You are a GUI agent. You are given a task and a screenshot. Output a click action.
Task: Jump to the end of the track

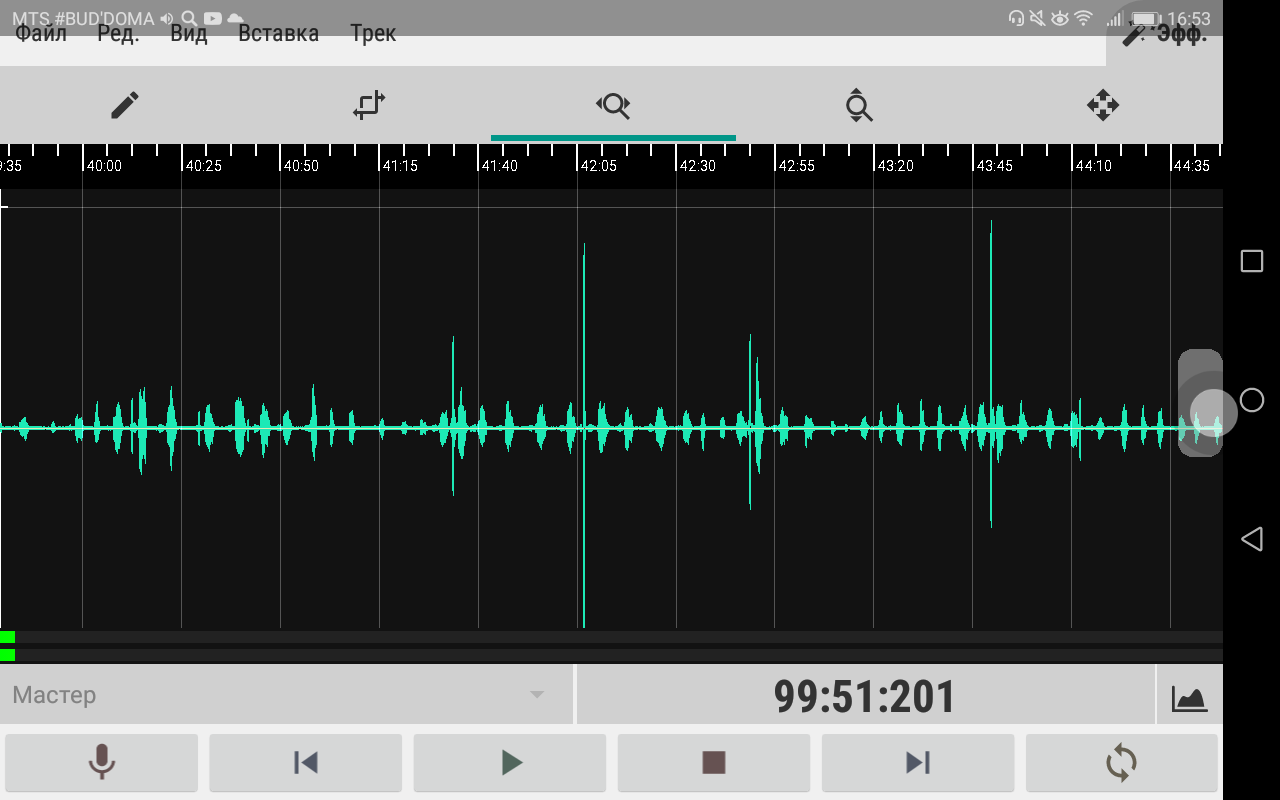[918, 763]
